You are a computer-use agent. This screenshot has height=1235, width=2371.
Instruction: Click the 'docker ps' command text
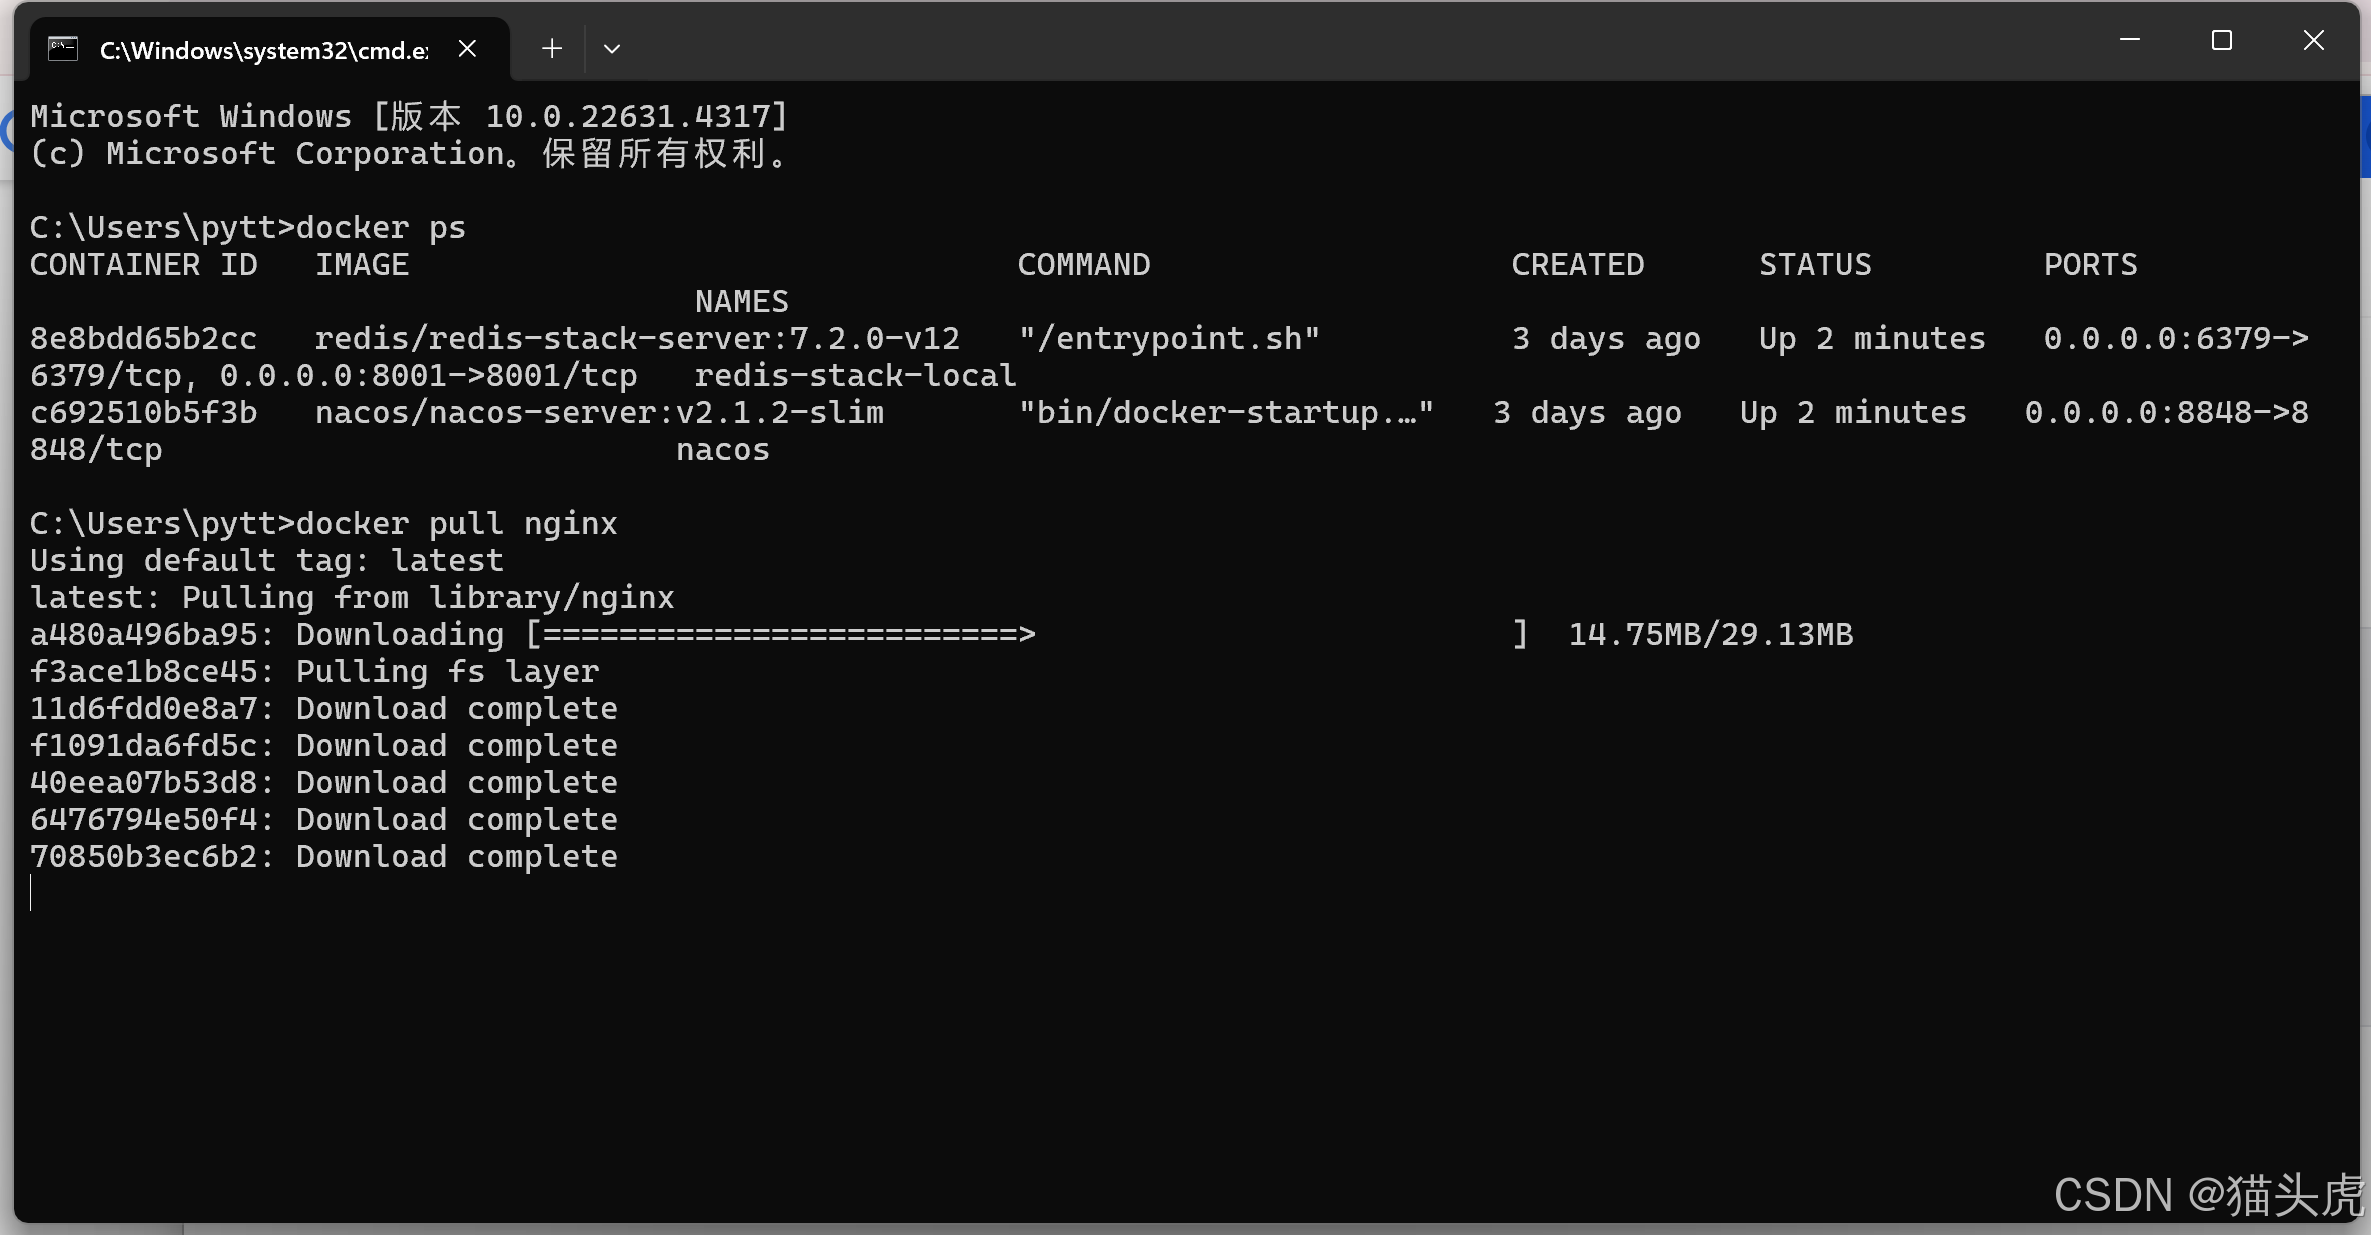pyautogui.click(x=381, y=228)
